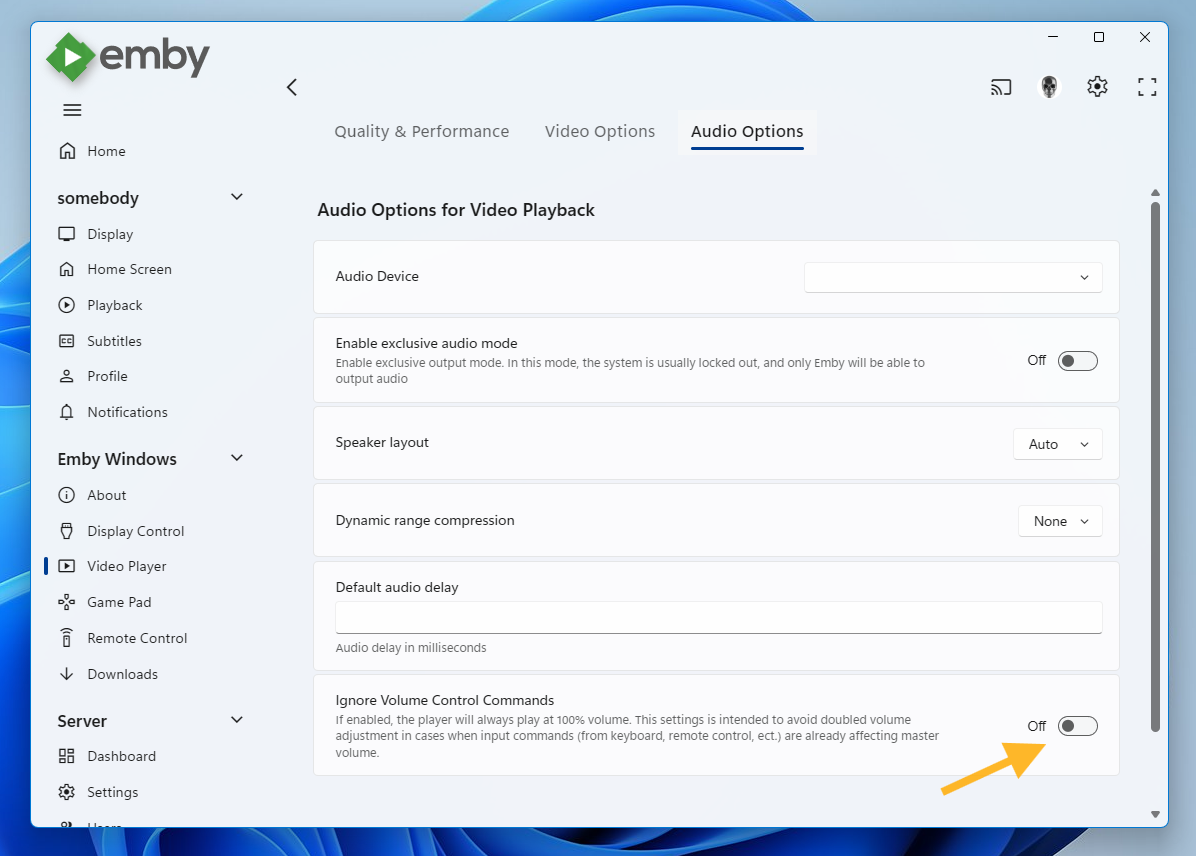Maximize the Emby window

tap(1098, 37)
